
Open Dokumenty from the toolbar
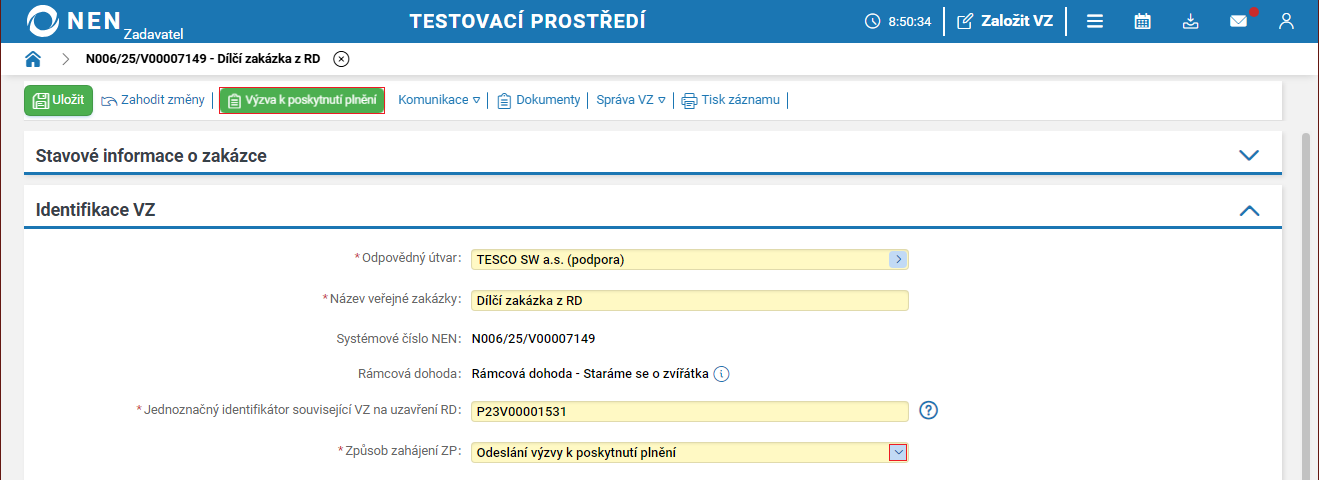coord(538,100)
